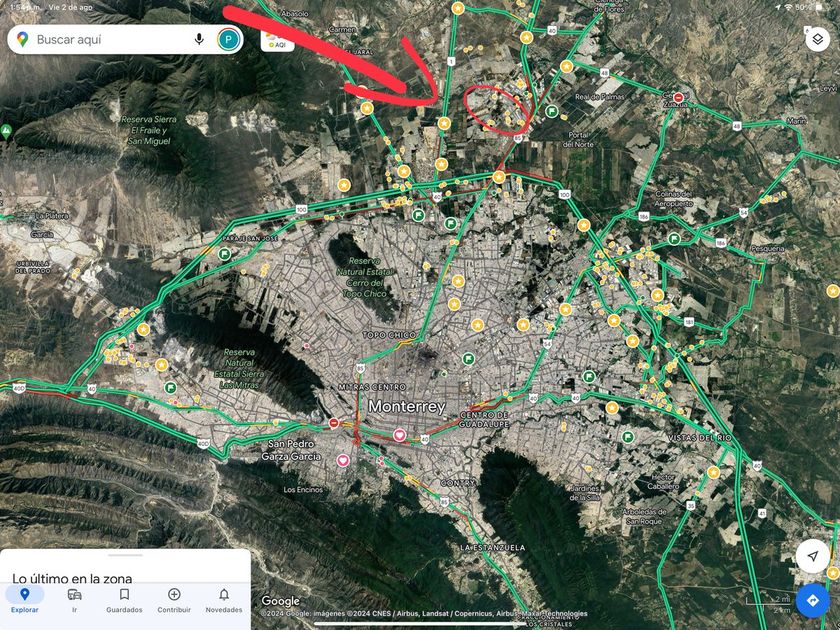Select green flag near Colinas del Aeropuerto
Viewport: 840px width, 630px height.
[x=674, y=239]
